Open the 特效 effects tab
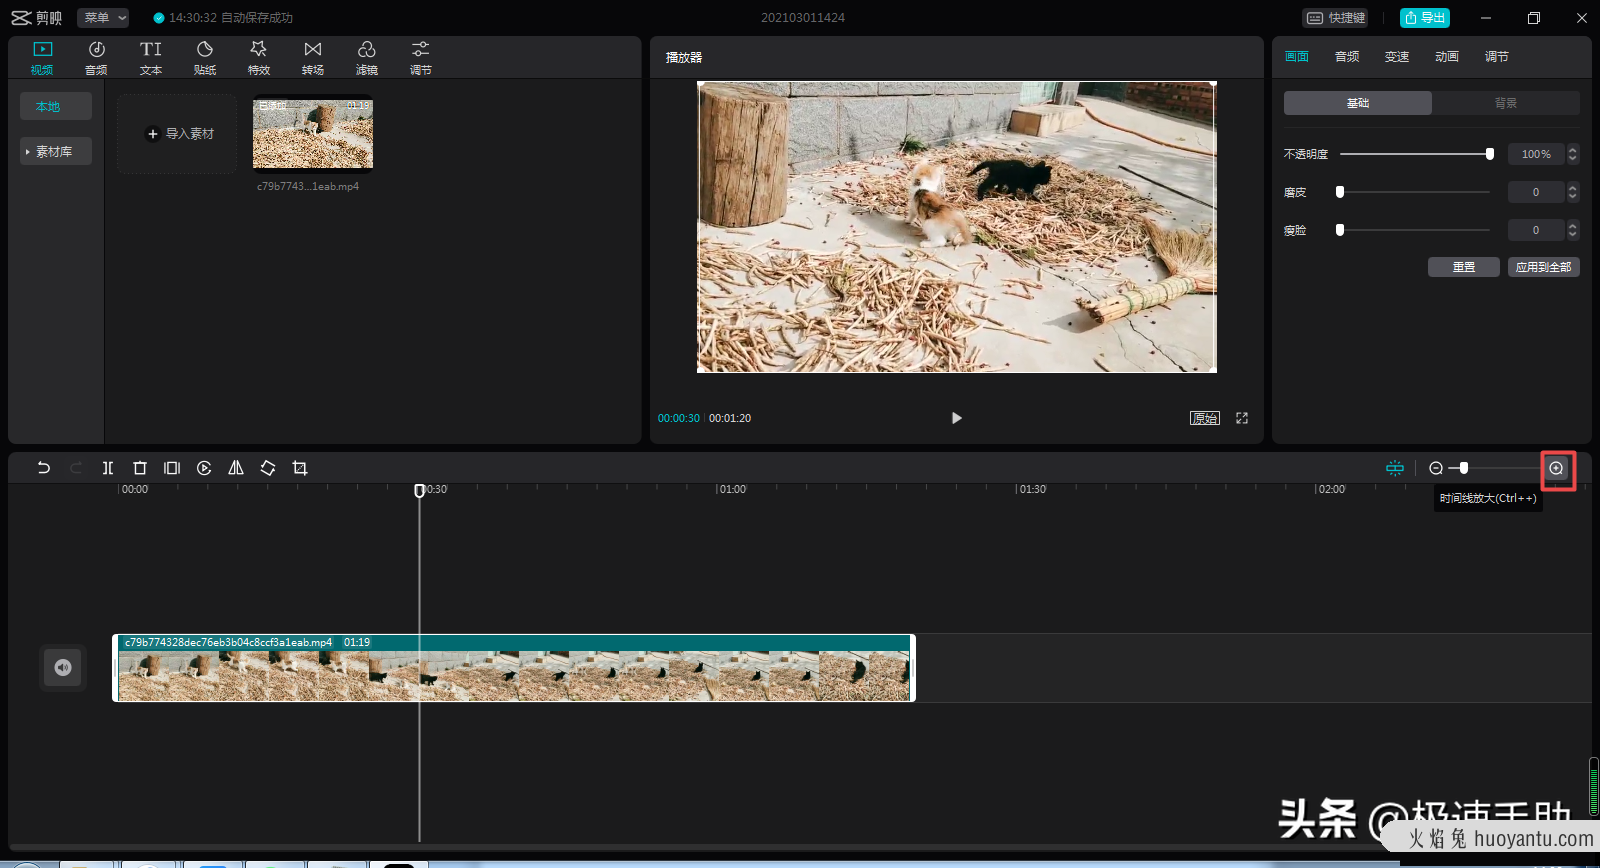The image size is (1600, 868). point(259,58)
